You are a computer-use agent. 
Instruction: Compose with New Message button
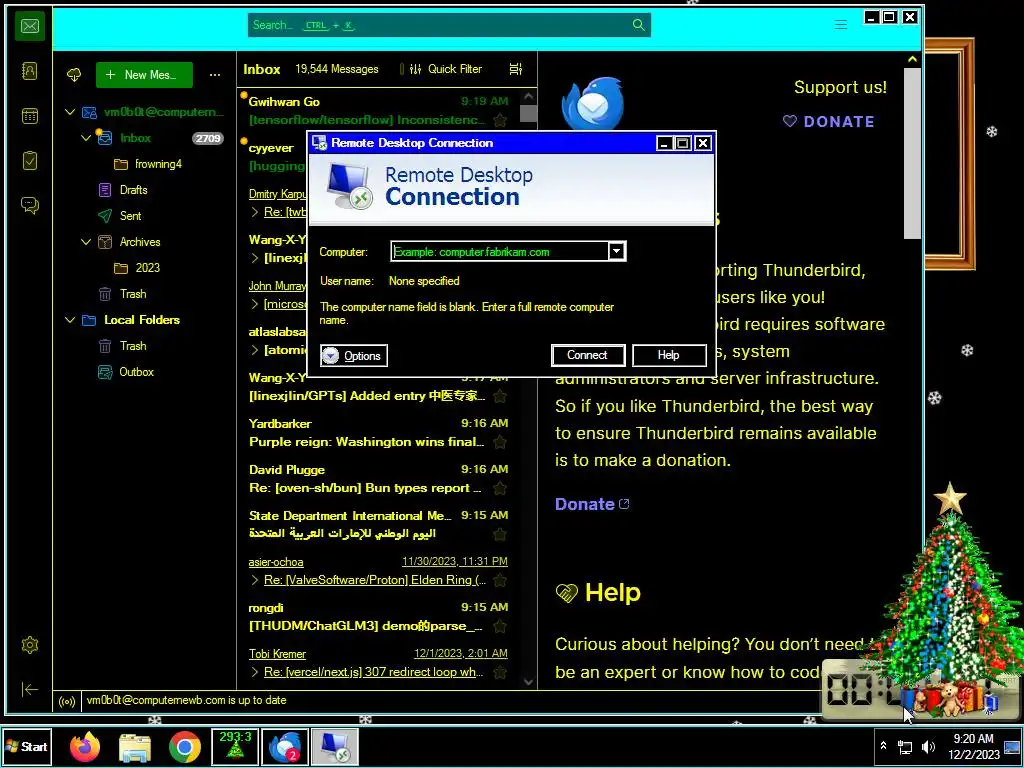(x=144, y=75)
